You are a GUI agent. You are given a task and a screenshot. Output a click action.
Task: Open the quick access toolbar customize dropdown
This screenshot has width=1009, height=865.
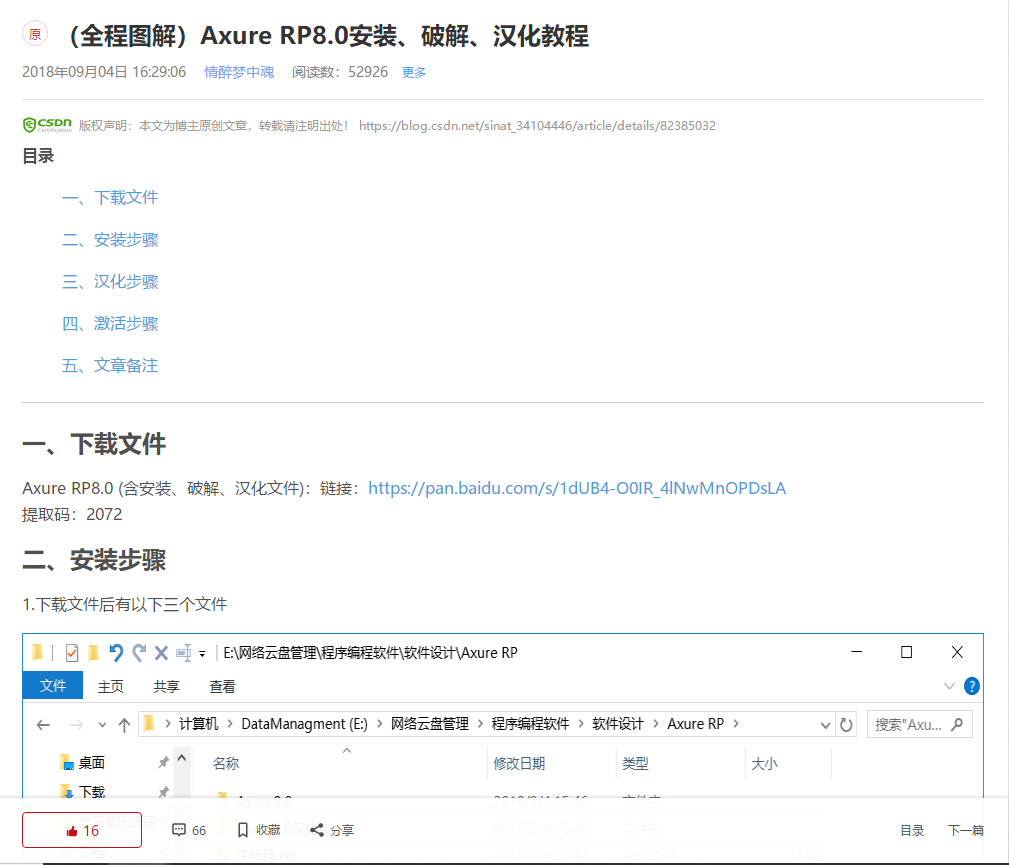[202, 654]
